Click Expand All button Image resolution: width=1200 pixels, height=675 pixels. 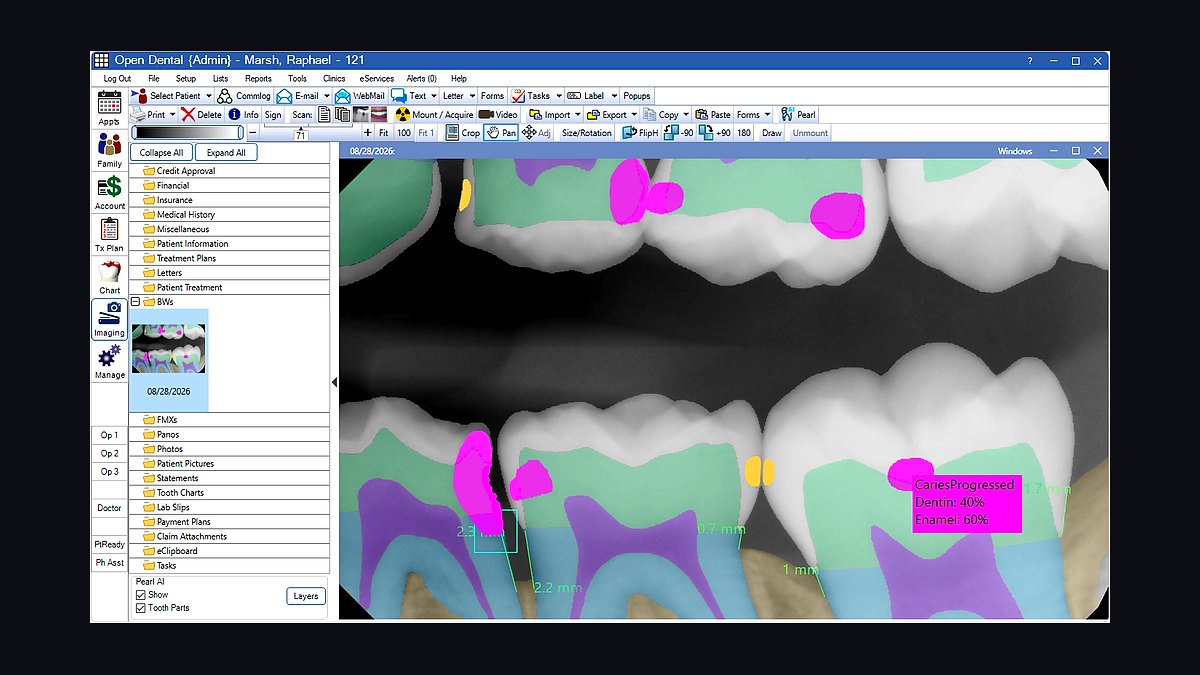226,152
